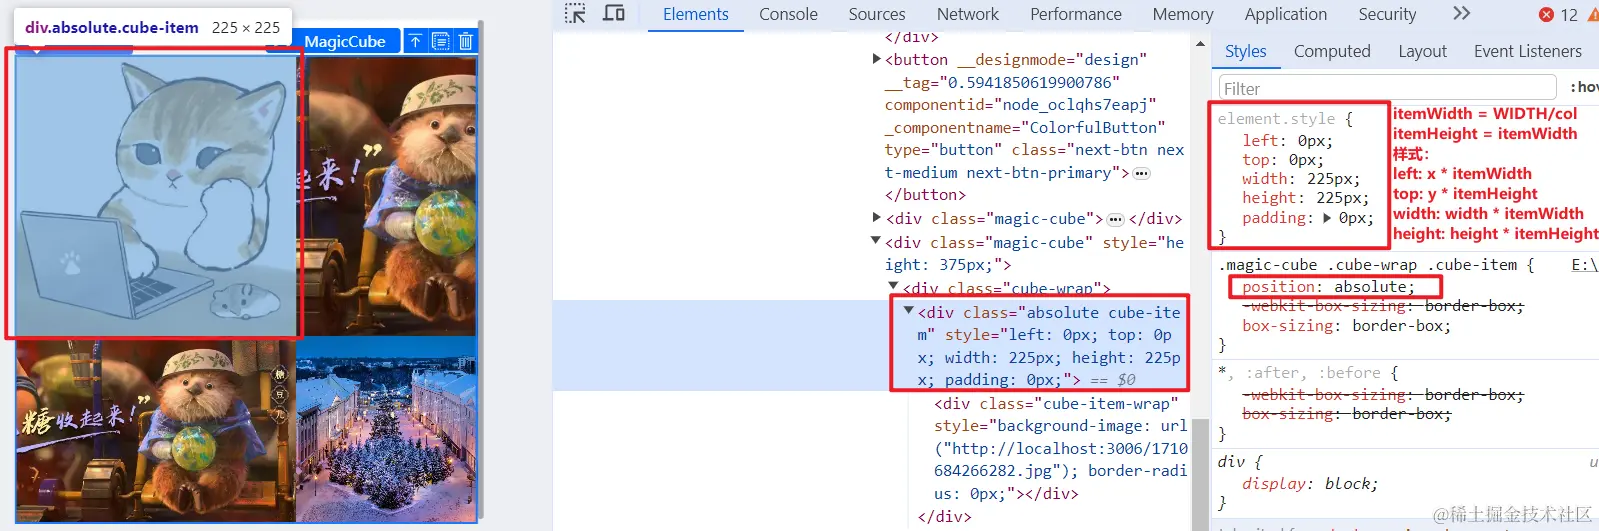Open the Performance tab
The width and height of the screenshot is (1599, 531).
[1076, 14]
